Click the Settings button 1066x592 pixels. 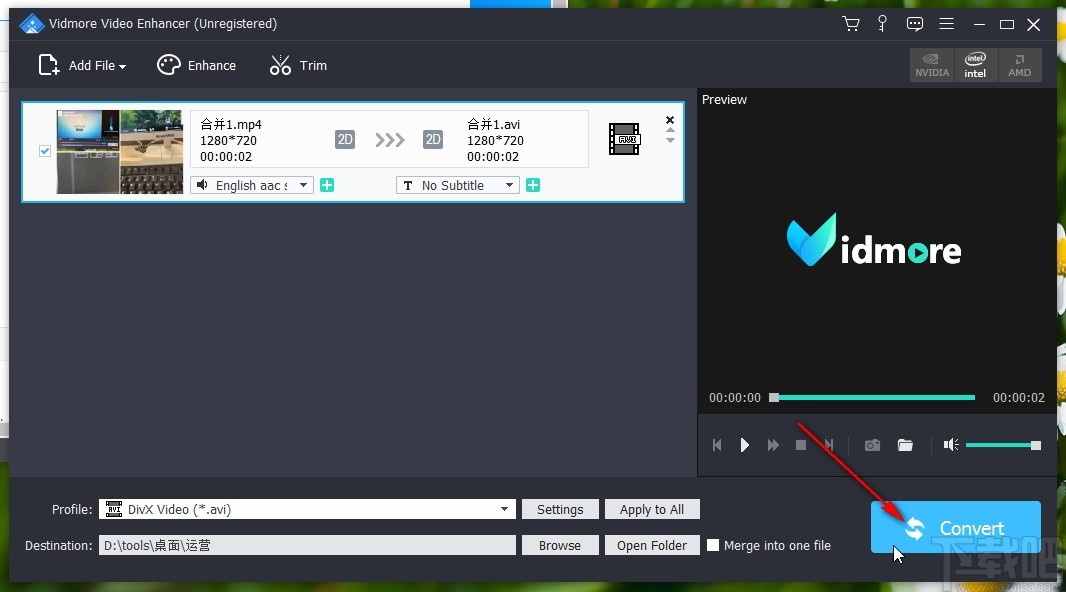pos(560,509)
